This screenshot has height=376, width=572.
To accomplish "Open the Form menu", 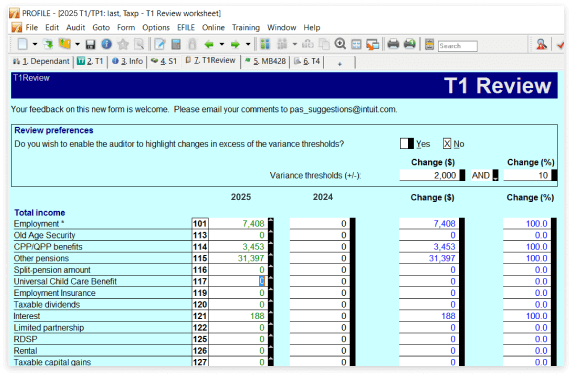I will pos(126,27).
